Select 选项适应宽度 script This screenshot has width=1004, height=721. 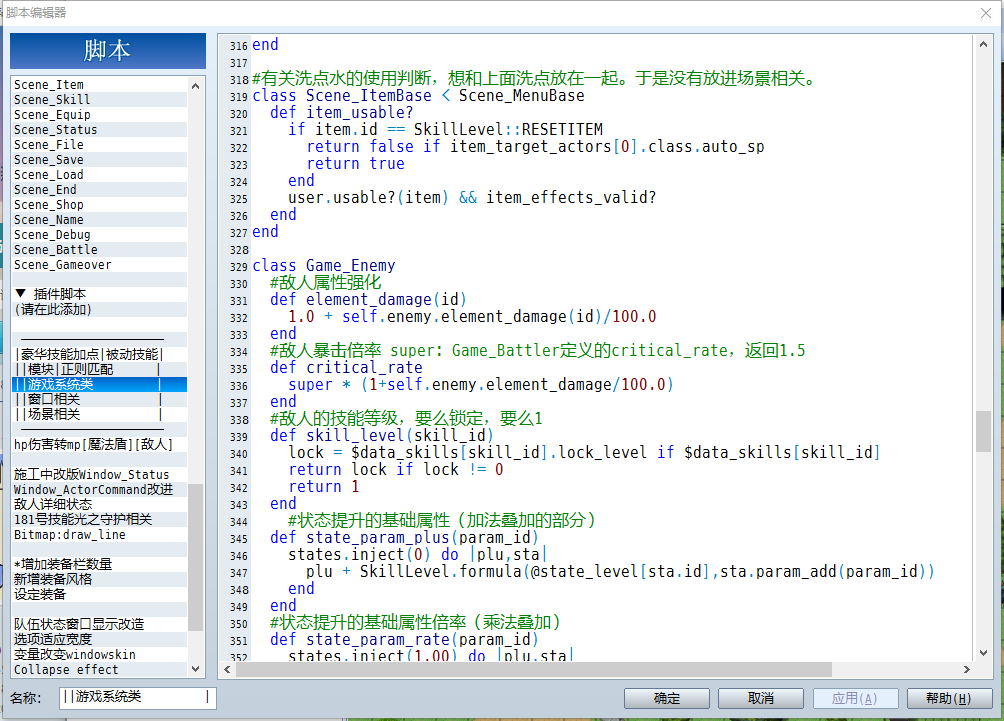click(x=99, y=639)
